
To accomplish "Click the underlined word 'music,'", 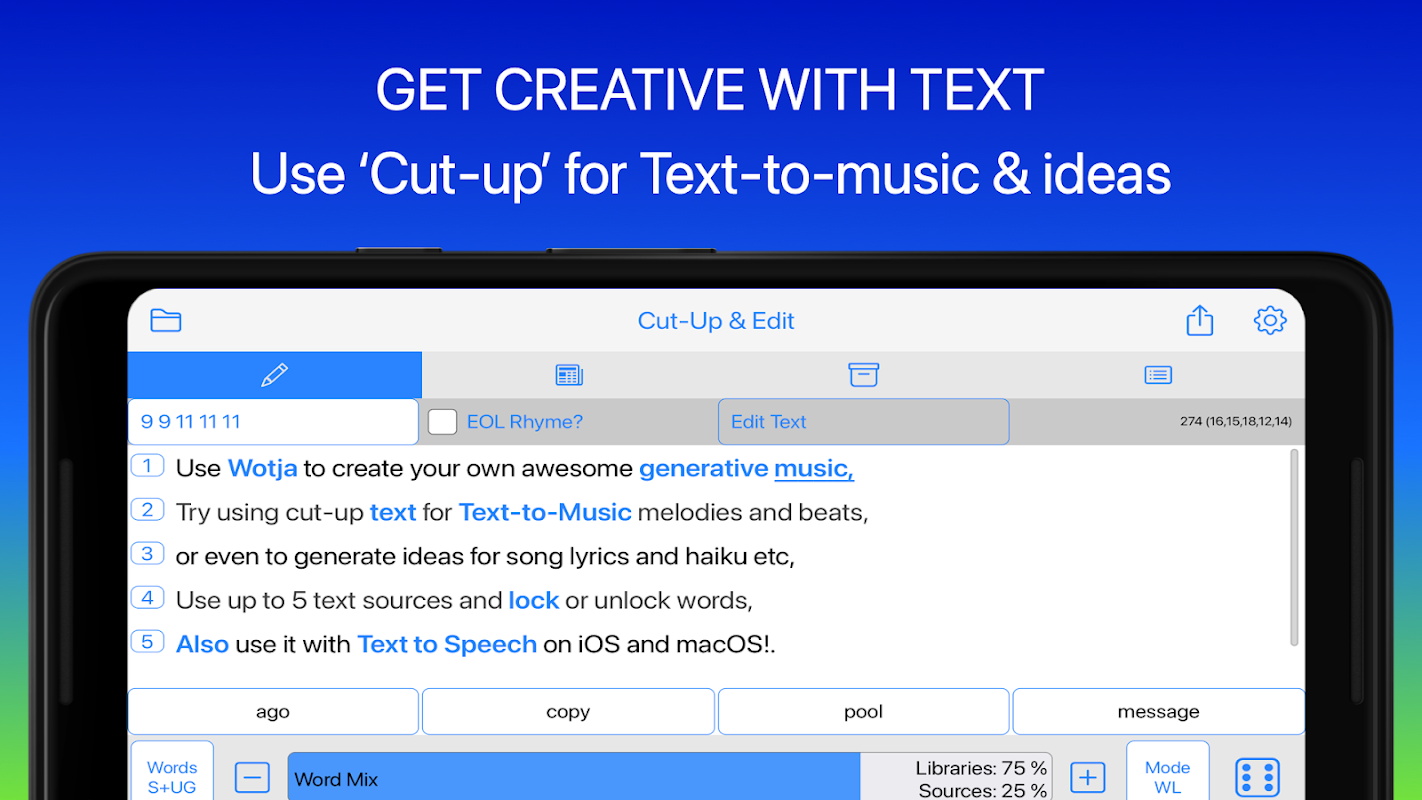I will (814, 468).
